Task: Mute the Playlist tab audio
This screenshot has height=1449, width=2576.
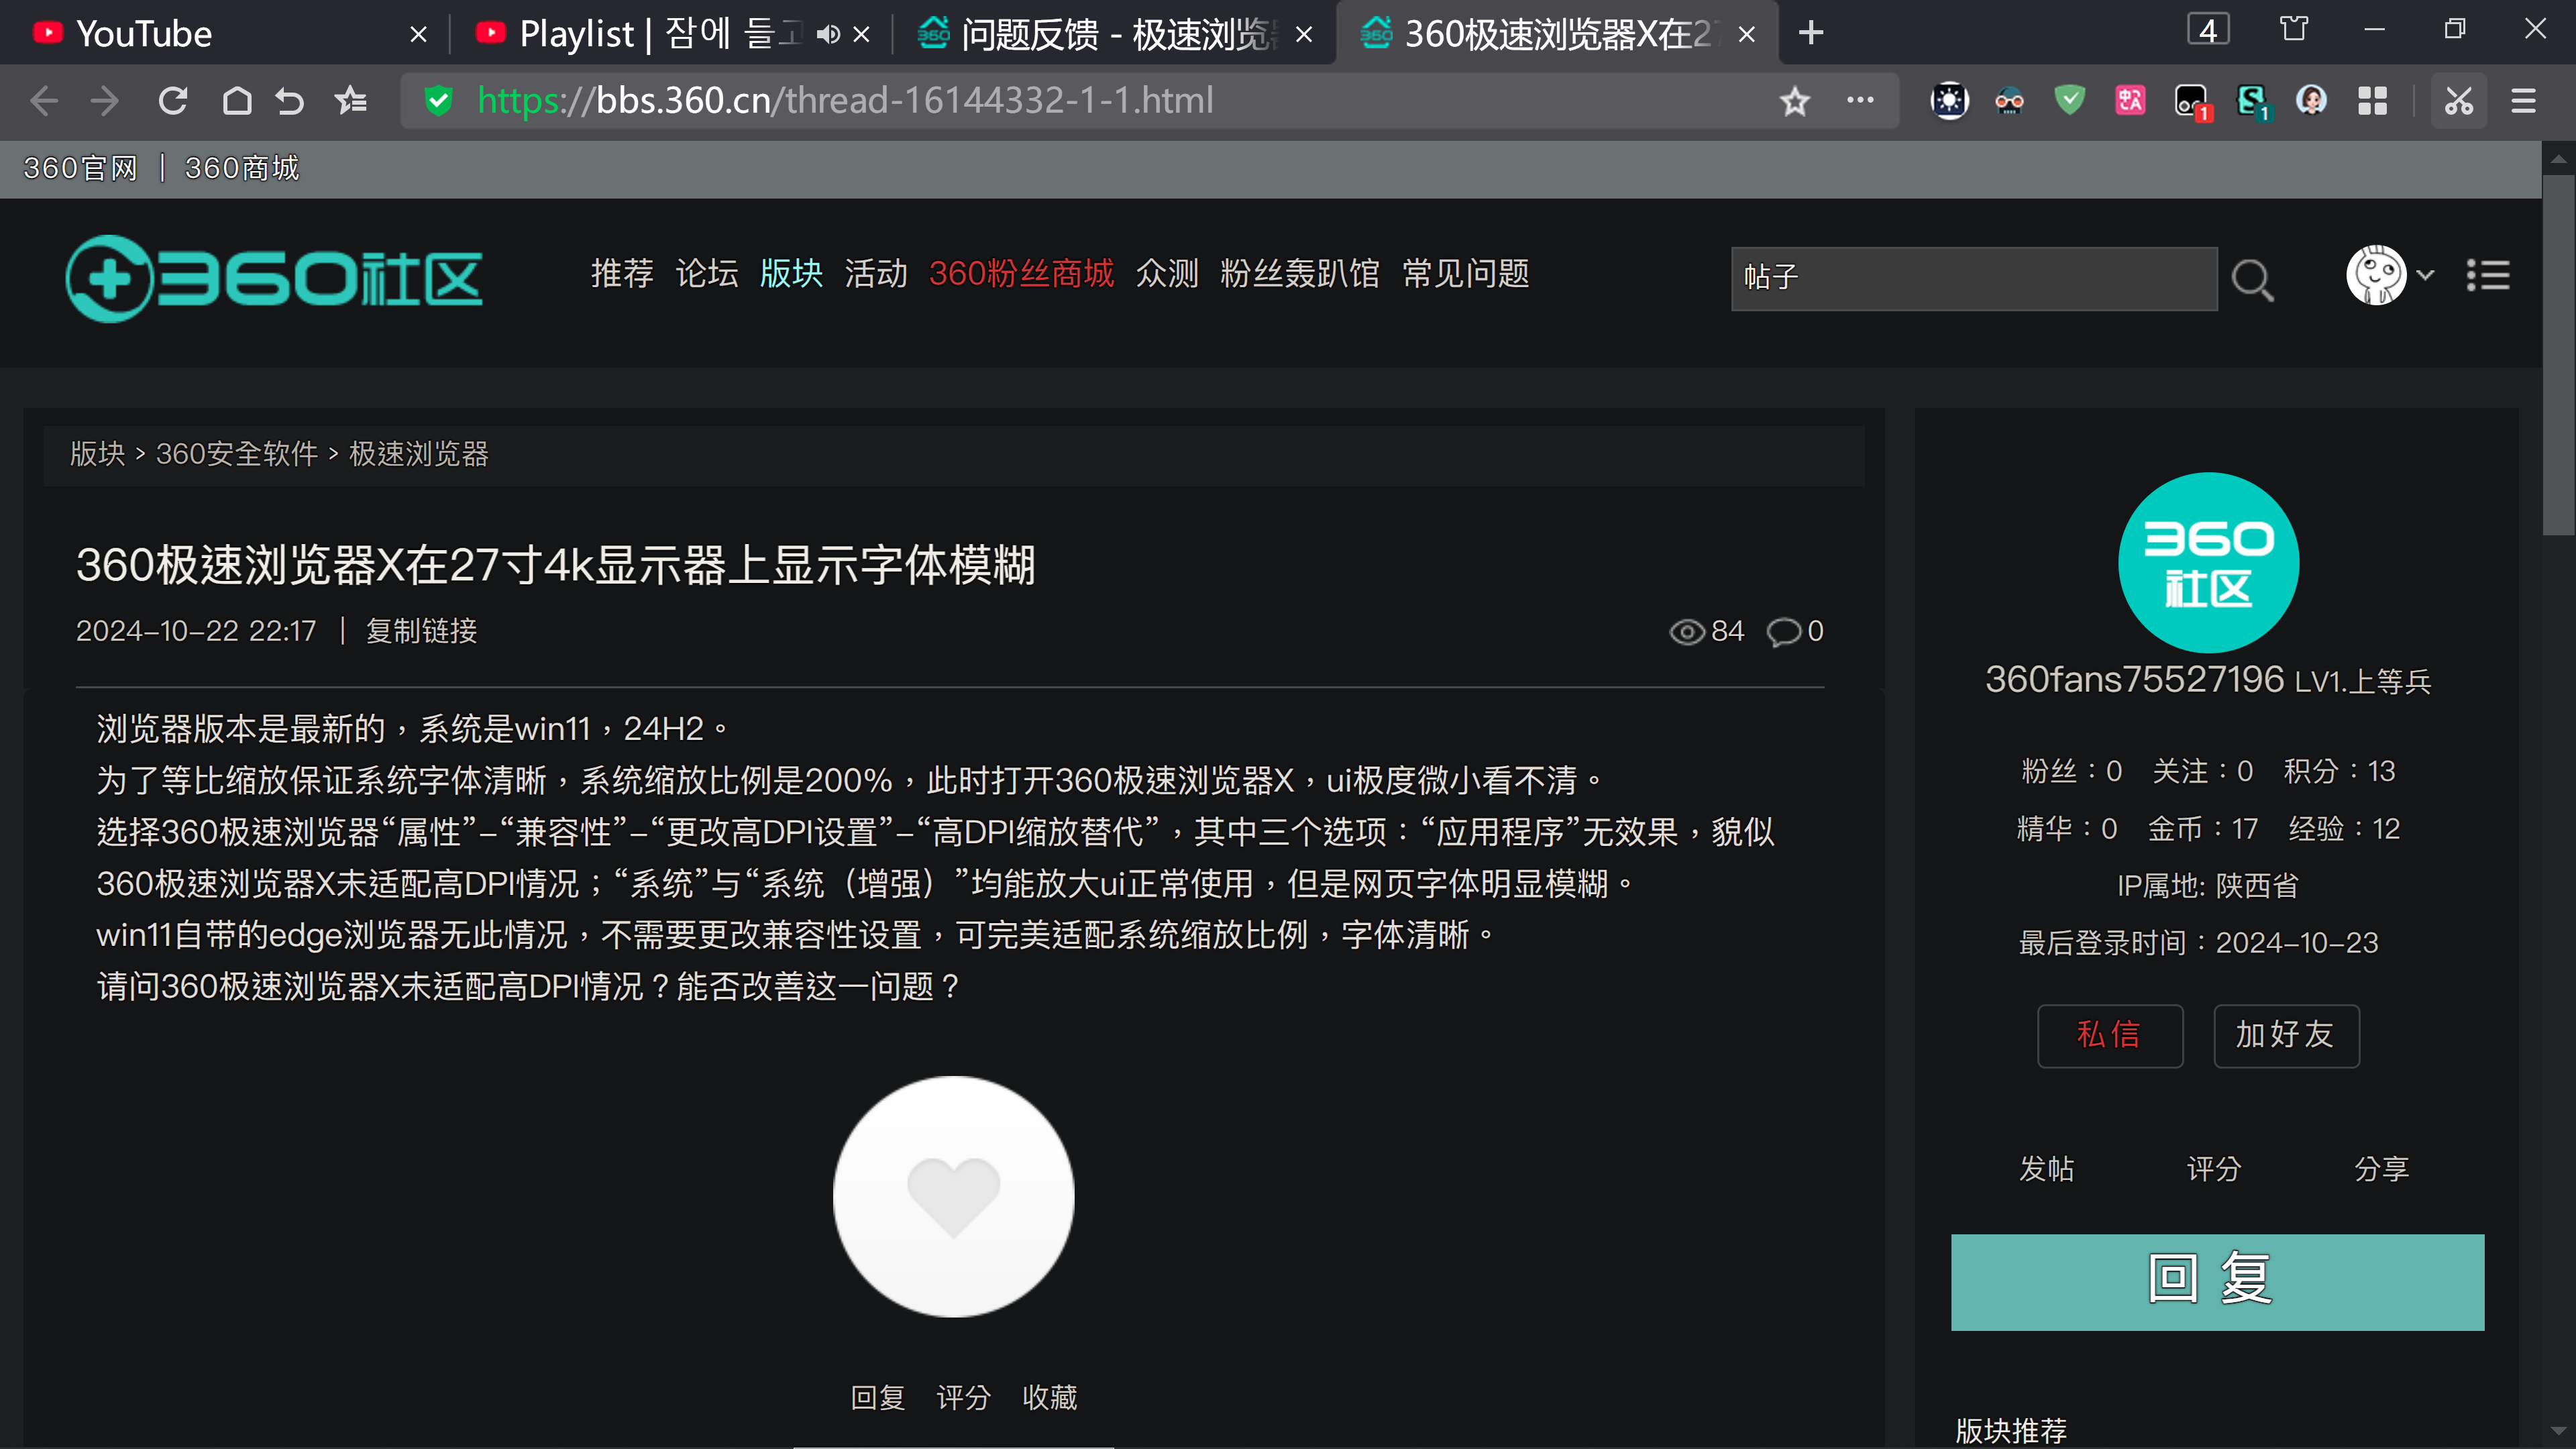Action: [828, 34]
